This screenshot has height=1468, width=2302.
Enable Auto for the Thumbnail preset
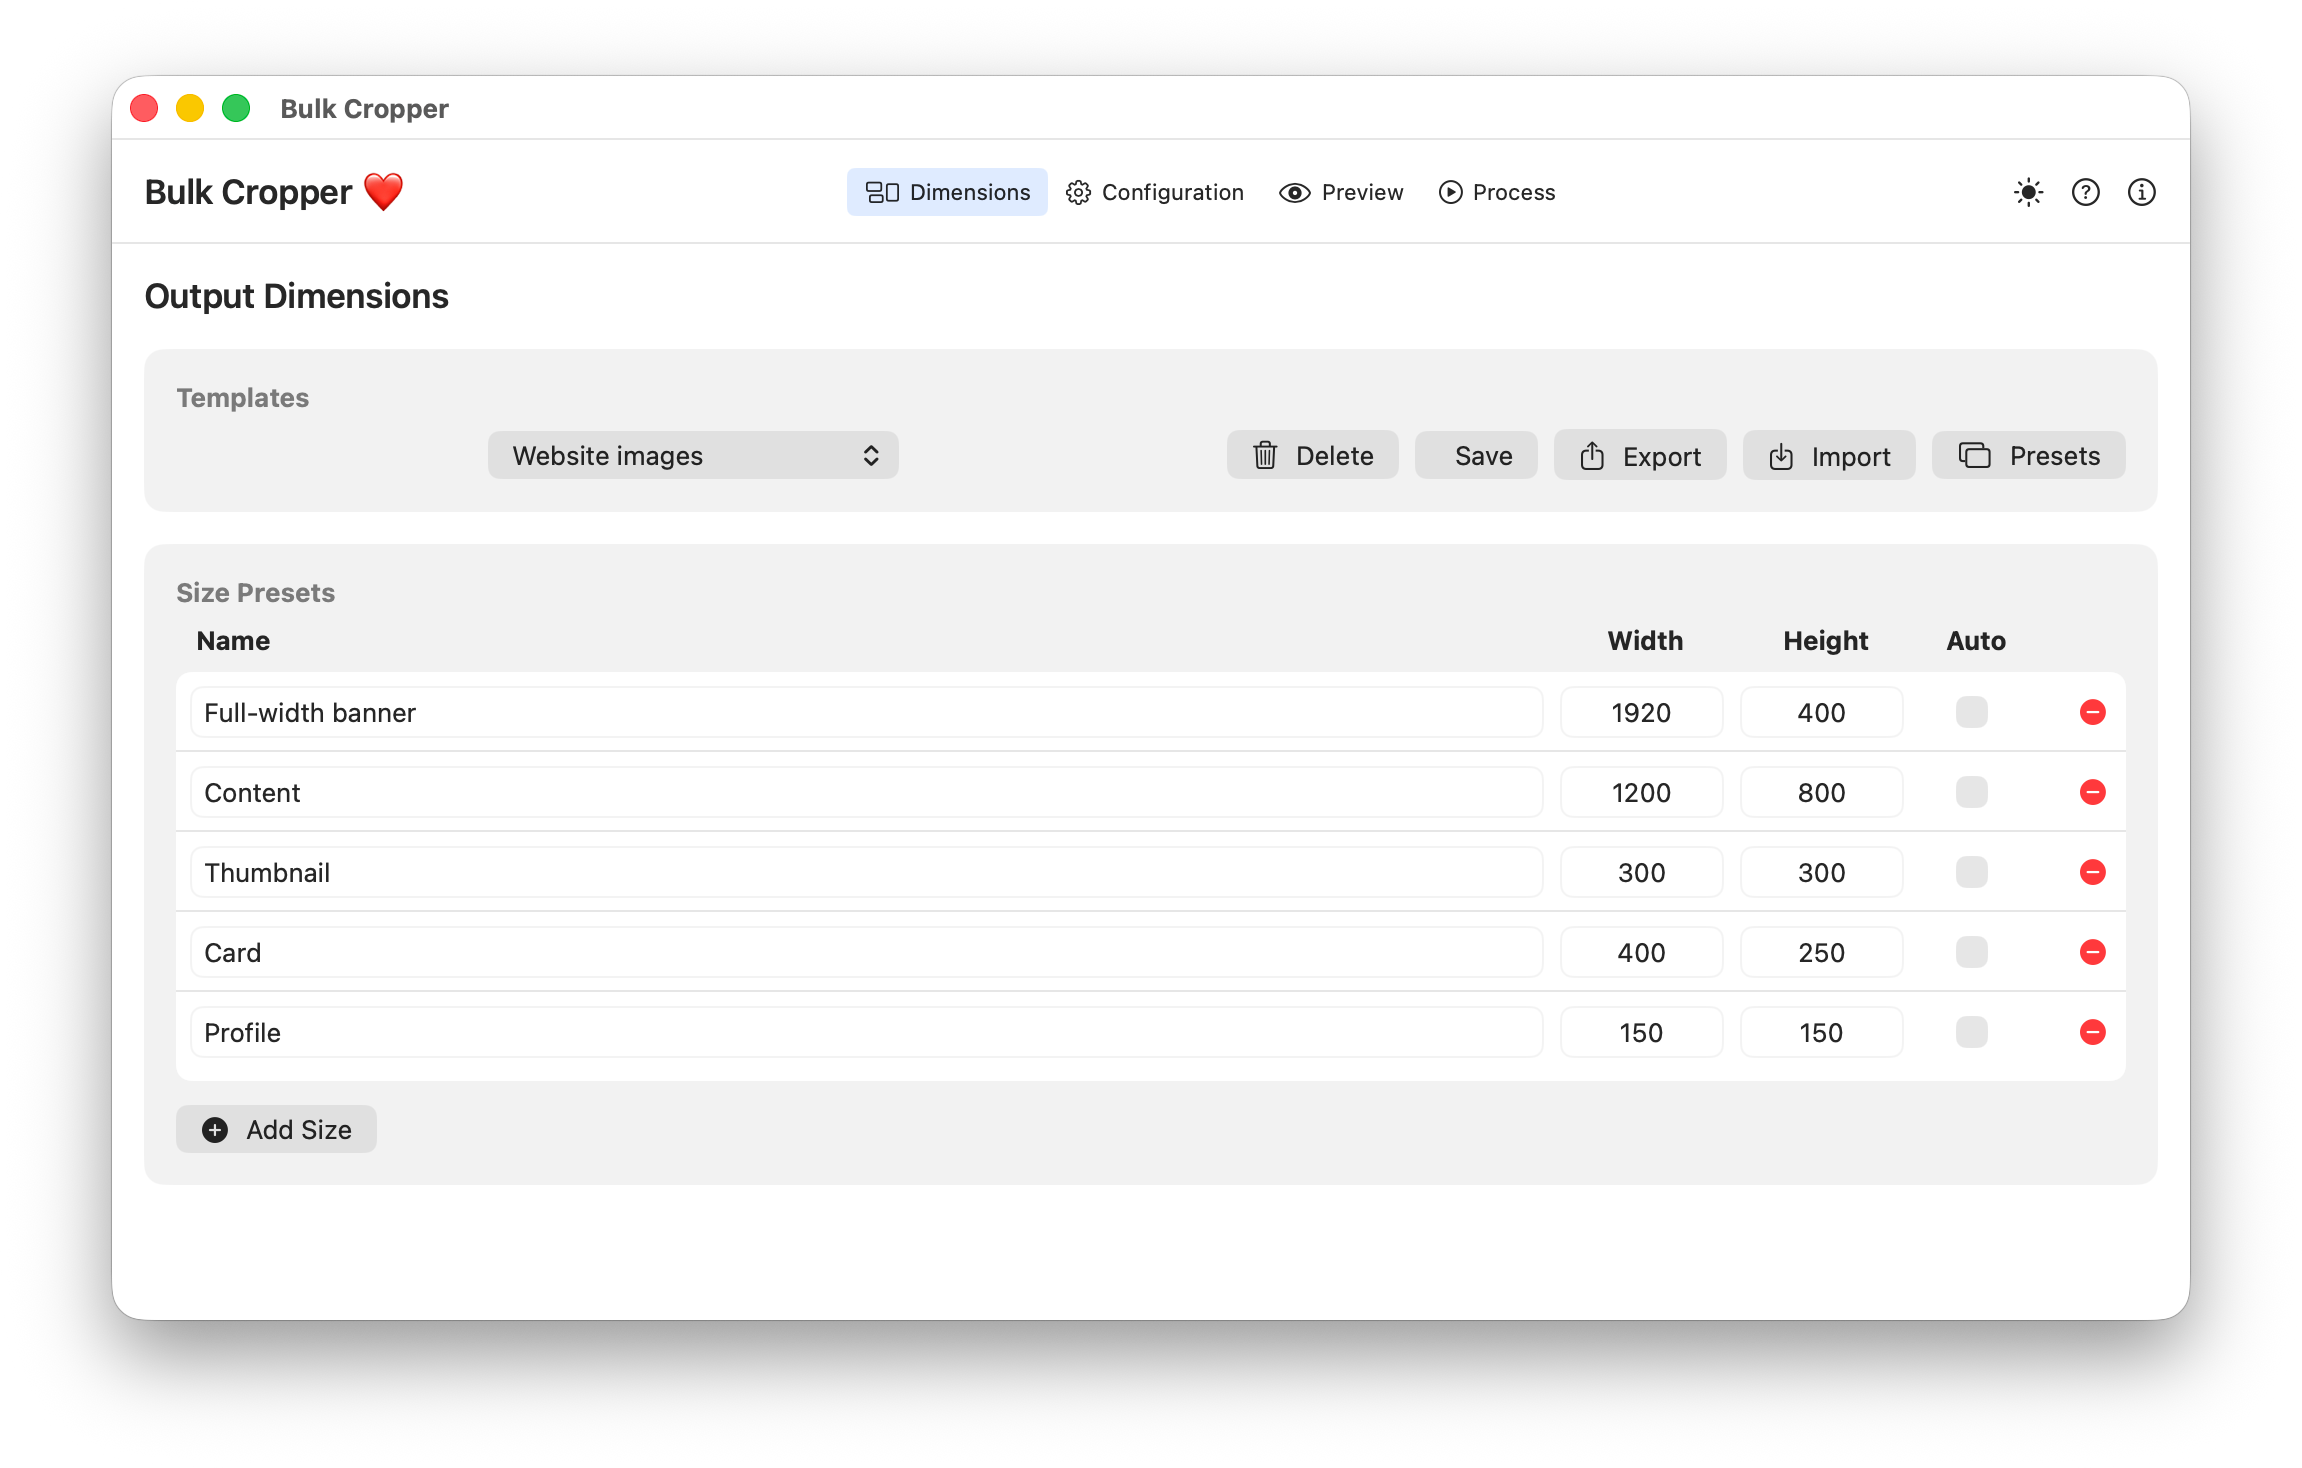coord(1970,871)
